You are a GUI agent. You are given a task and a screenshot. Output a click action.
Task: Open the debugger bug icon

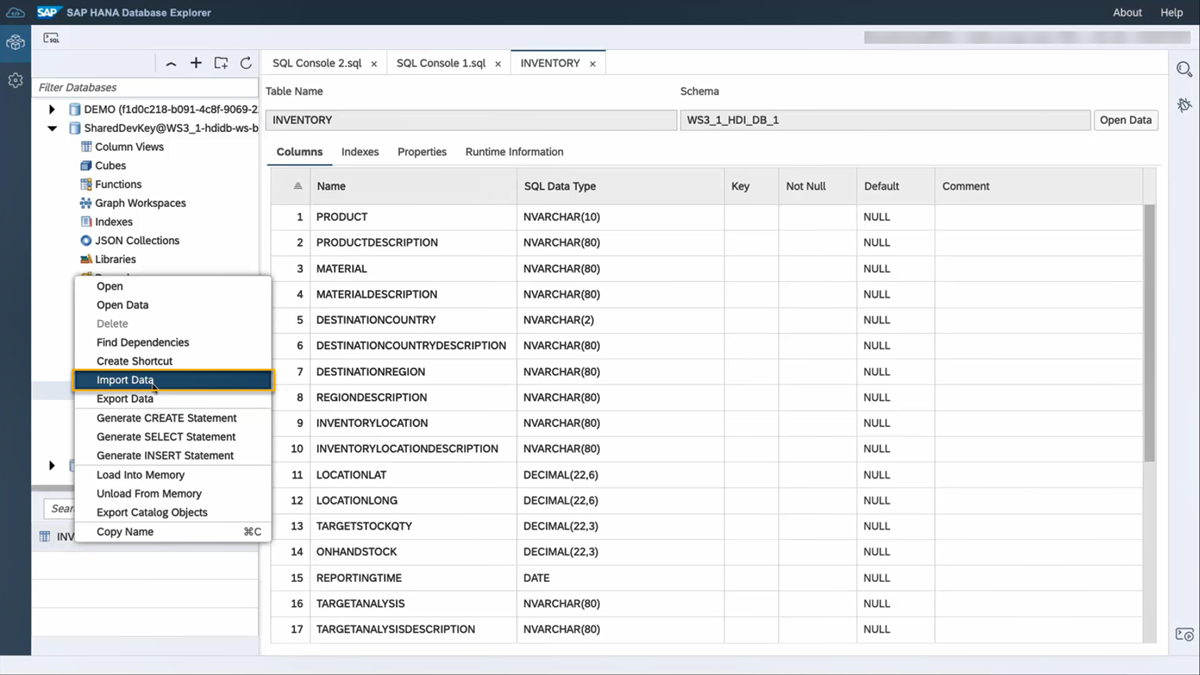click(x=1184, y=105)
